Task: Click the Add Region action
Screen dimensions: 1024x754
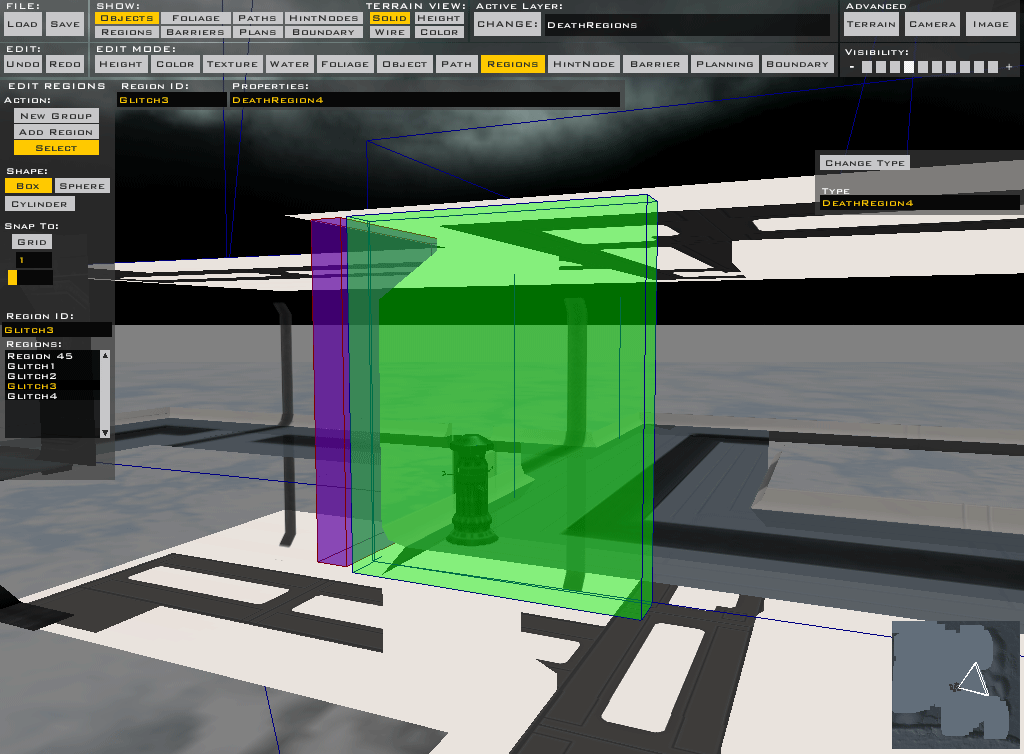Action: point(56,132)
